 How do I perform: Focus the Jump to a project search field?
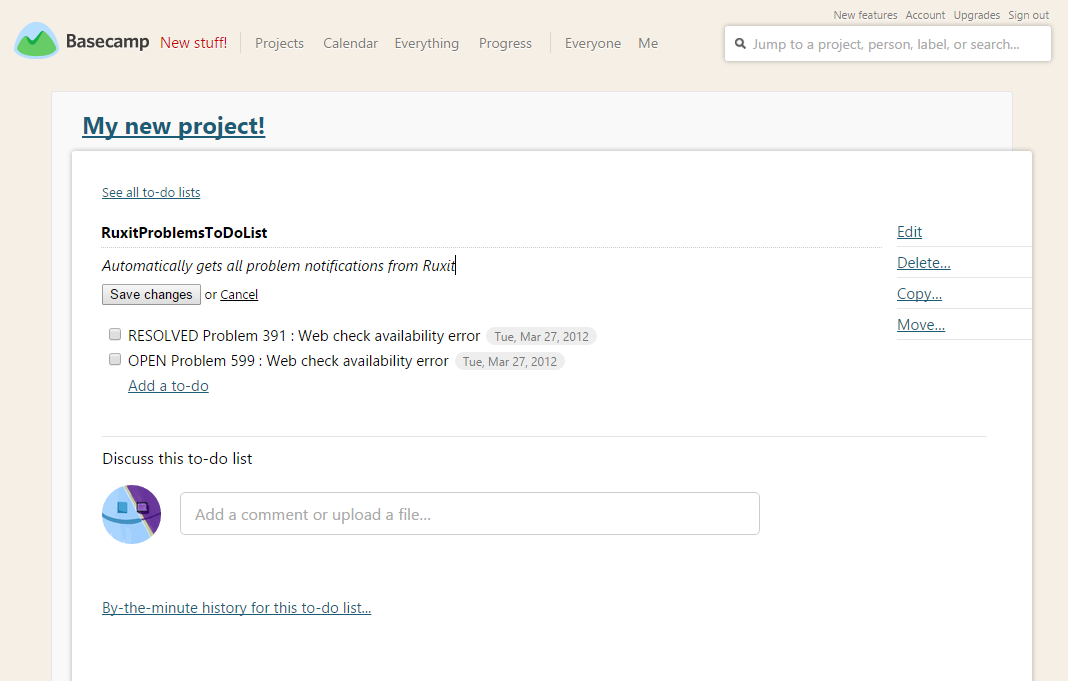pyautogui.click(x=895, y=44)
